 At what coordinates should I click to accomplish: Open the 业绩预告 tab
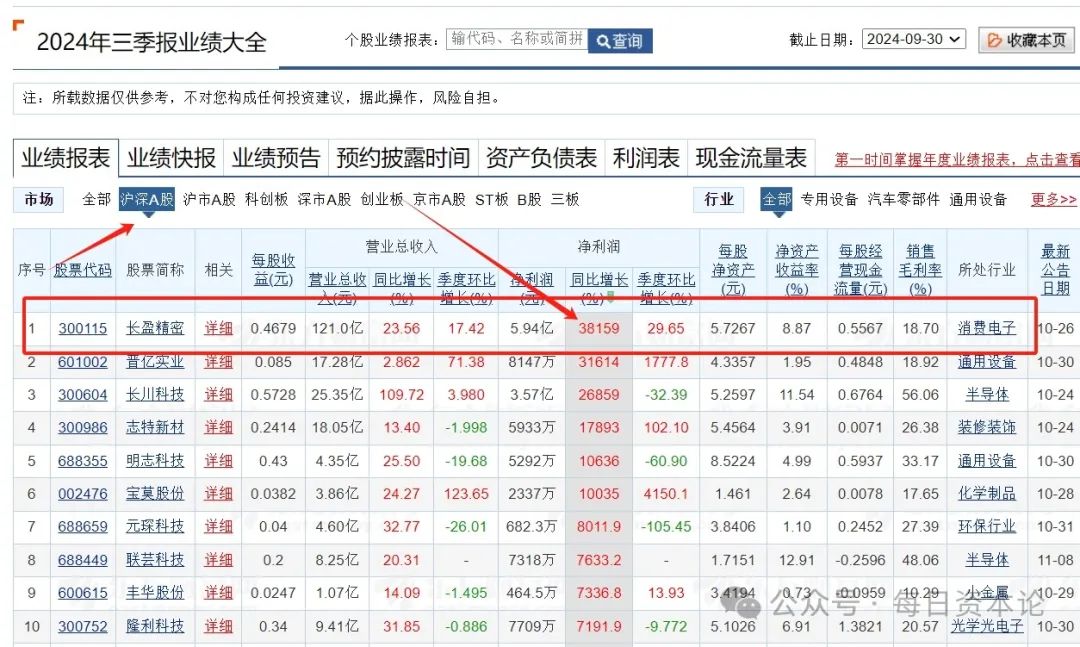point(276,158)
